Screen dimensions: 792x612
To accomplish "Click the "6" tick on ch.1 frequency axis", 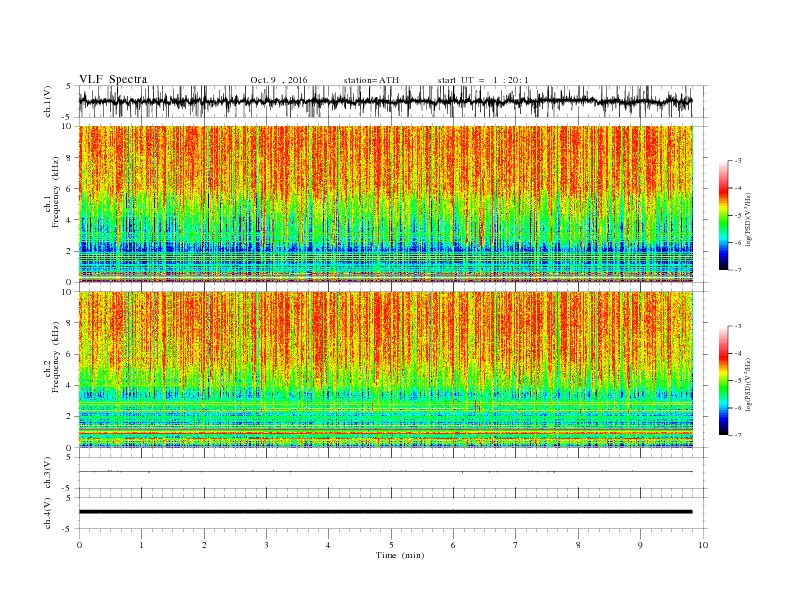I will (x=70, y=189).
